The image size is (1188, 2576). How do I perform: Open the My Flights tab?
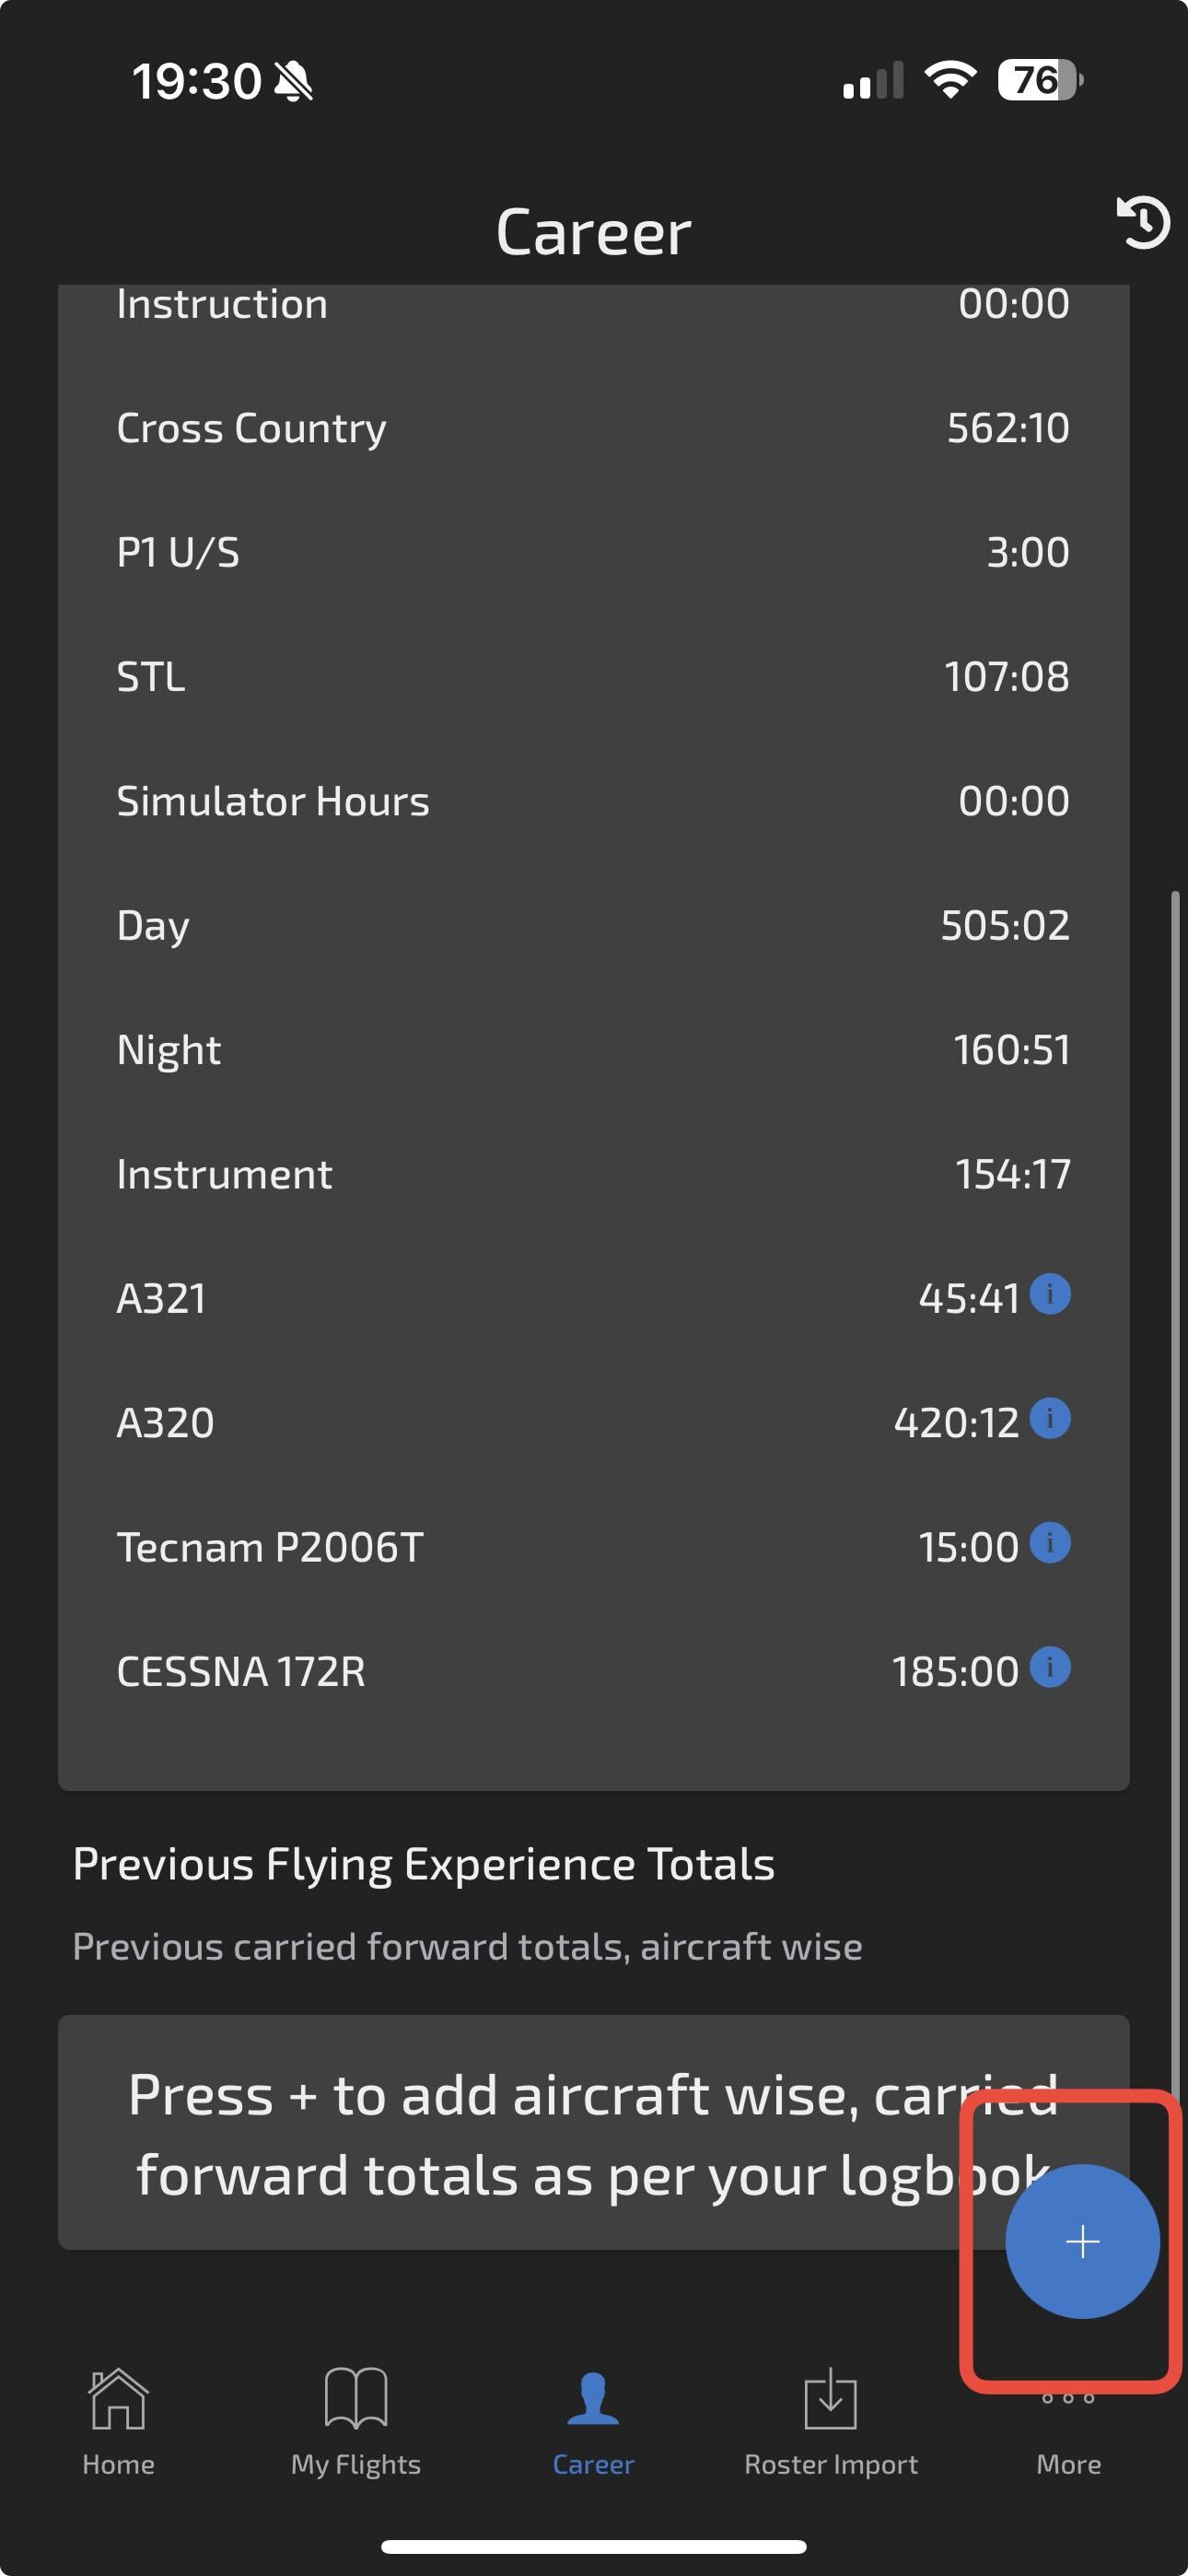[356, 2421]
